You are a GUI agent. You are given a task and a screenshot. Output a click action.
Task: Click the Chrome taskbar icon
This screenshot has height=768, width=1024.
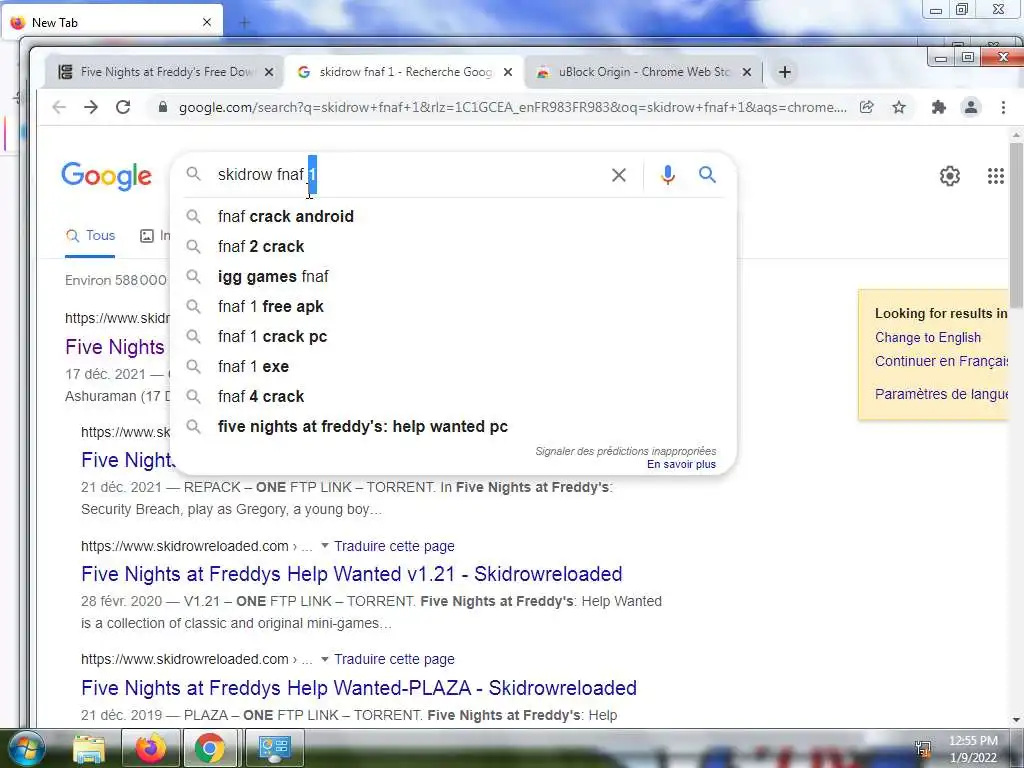point(210,748)
